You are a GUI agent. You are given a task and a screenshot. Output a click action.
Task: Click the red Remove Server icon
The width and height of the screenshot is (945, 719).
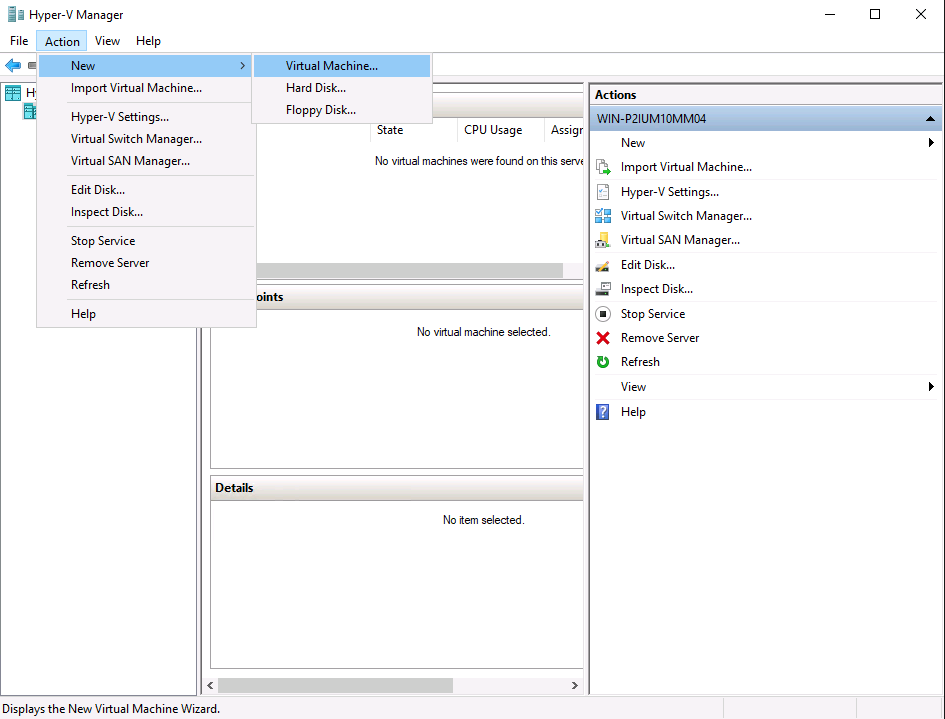point(603,338)
